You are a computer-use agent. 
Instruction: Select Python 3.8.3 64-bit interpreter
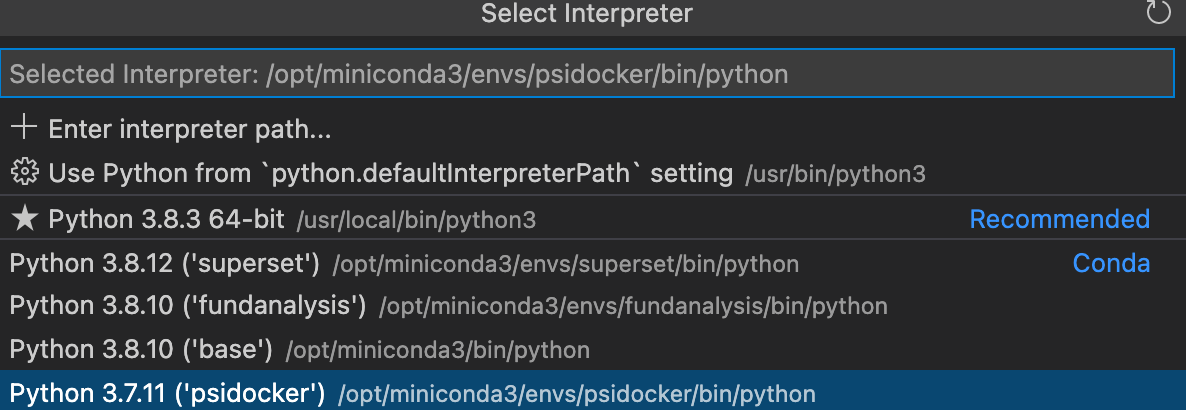pos(167,219)
